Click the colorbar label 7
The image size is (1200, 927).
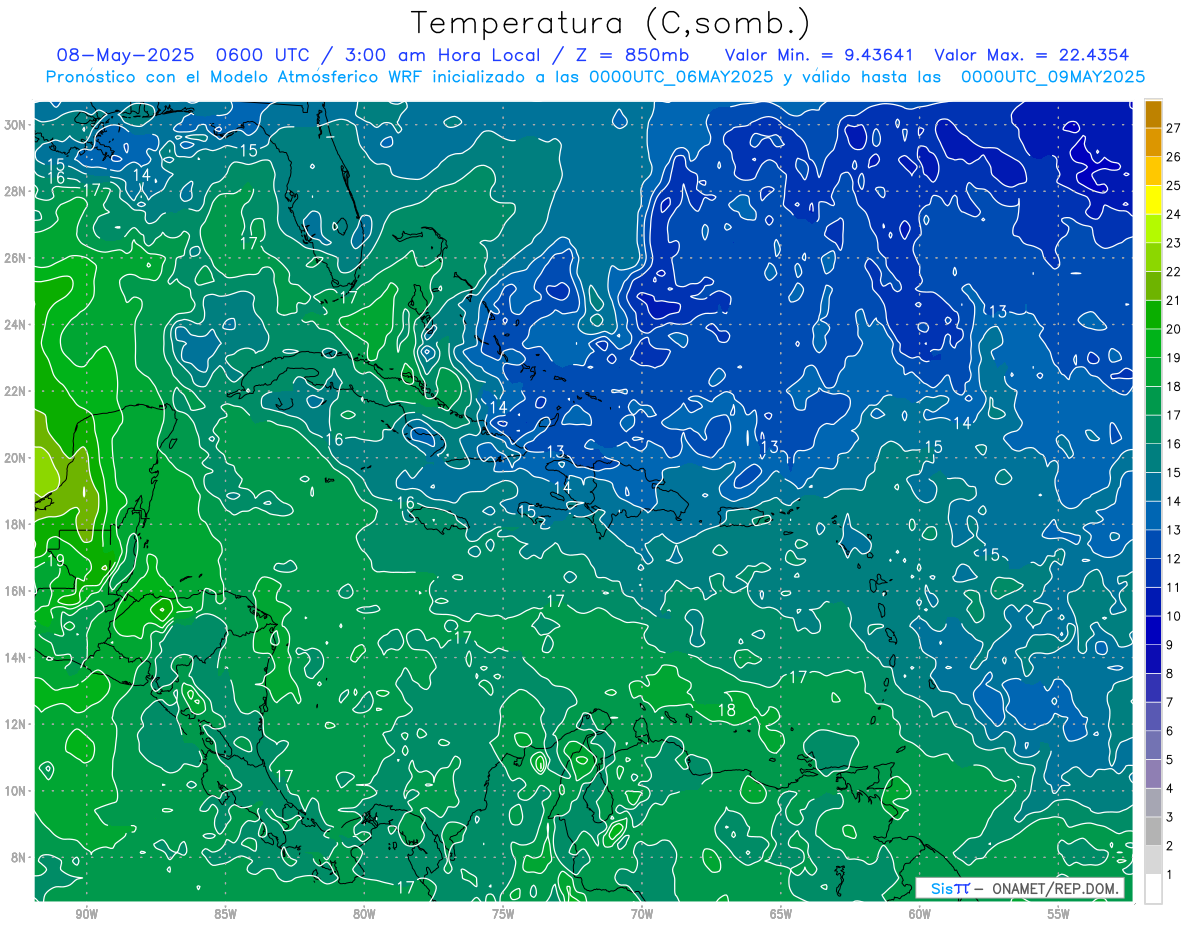[1170, 702]
